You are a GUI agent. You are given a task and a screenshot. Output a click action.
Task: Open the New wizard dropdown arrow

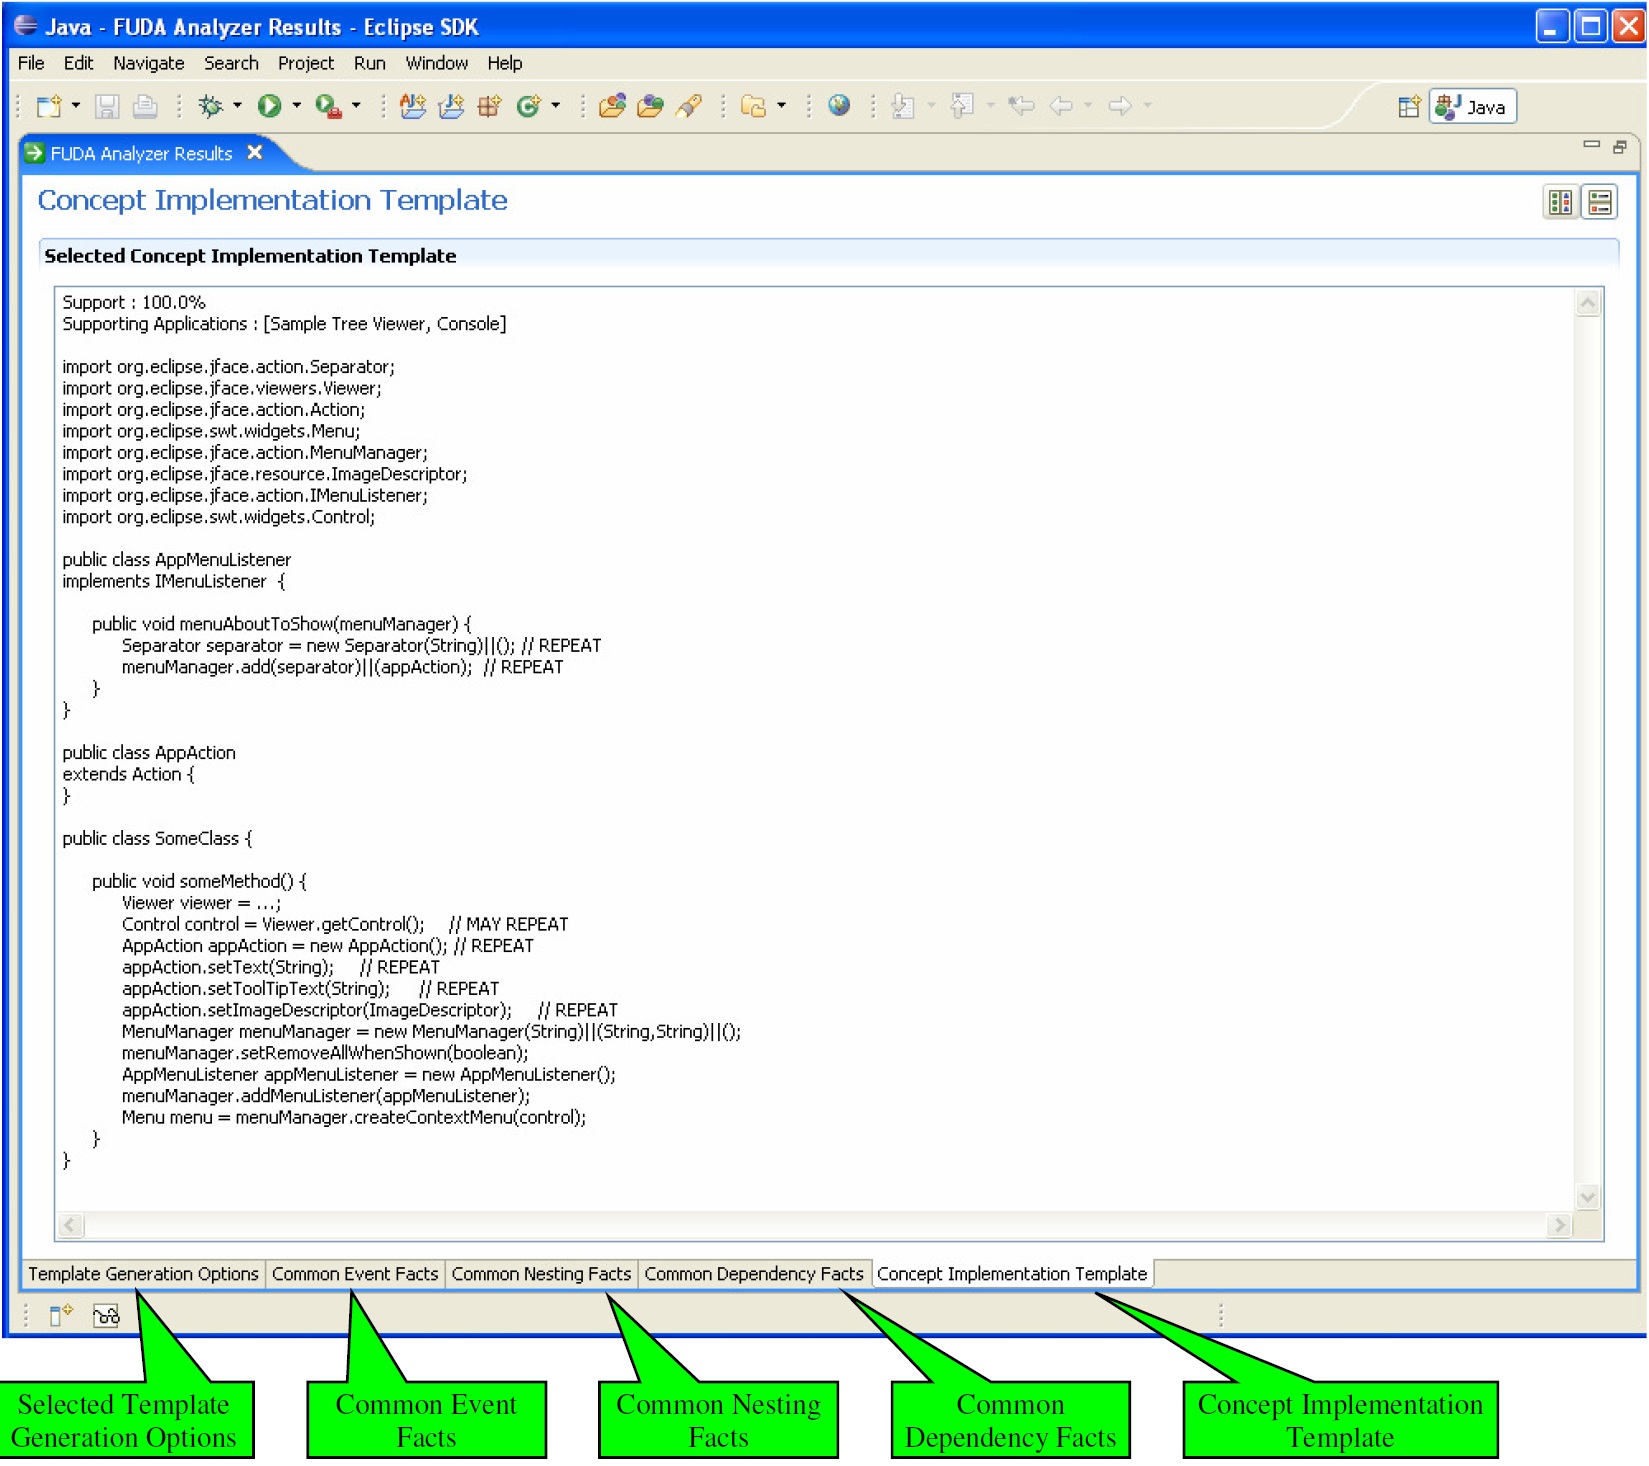(76, 105)
